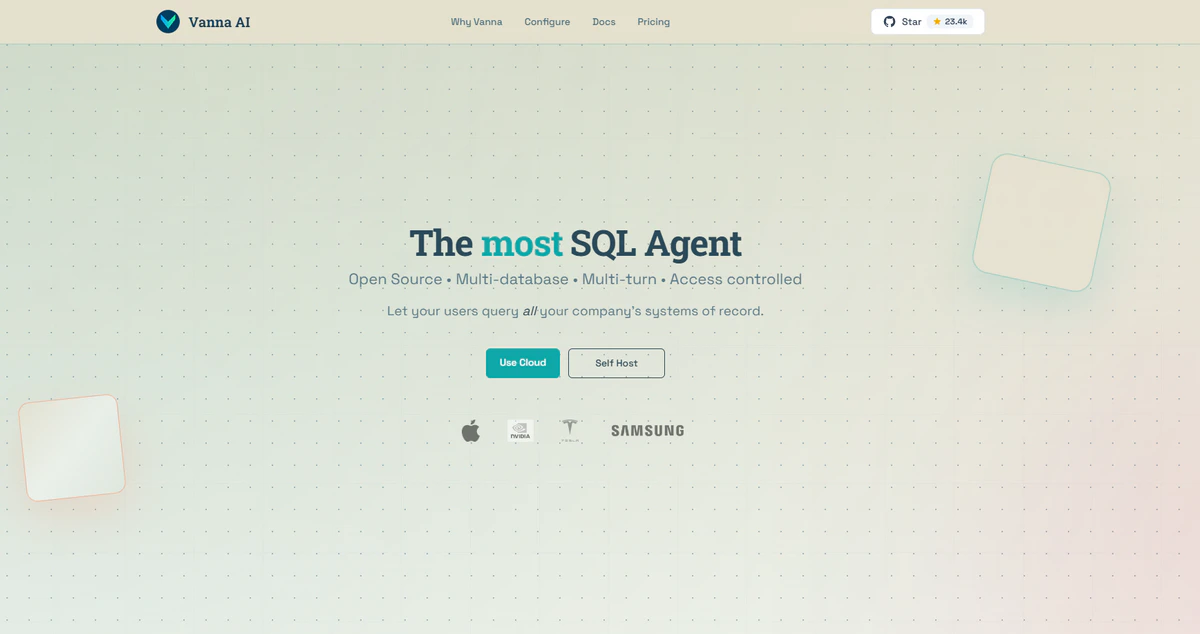Click the Vanna AI logo icon
This screenshot has width=1200, height=634.
coord(168,21)
